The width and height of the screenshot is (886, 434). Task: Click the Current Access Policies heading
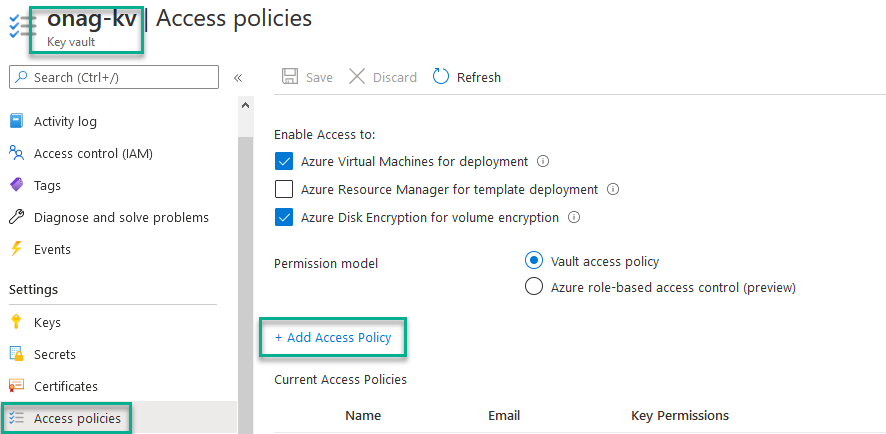[x=340, y=379]
